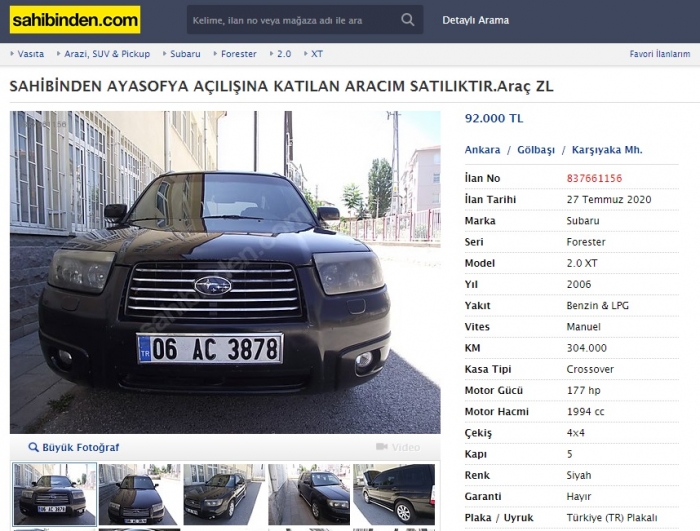Navigate to Forester breadcrumb
Viewport: 700px width, 531px height.
[239, 54]
